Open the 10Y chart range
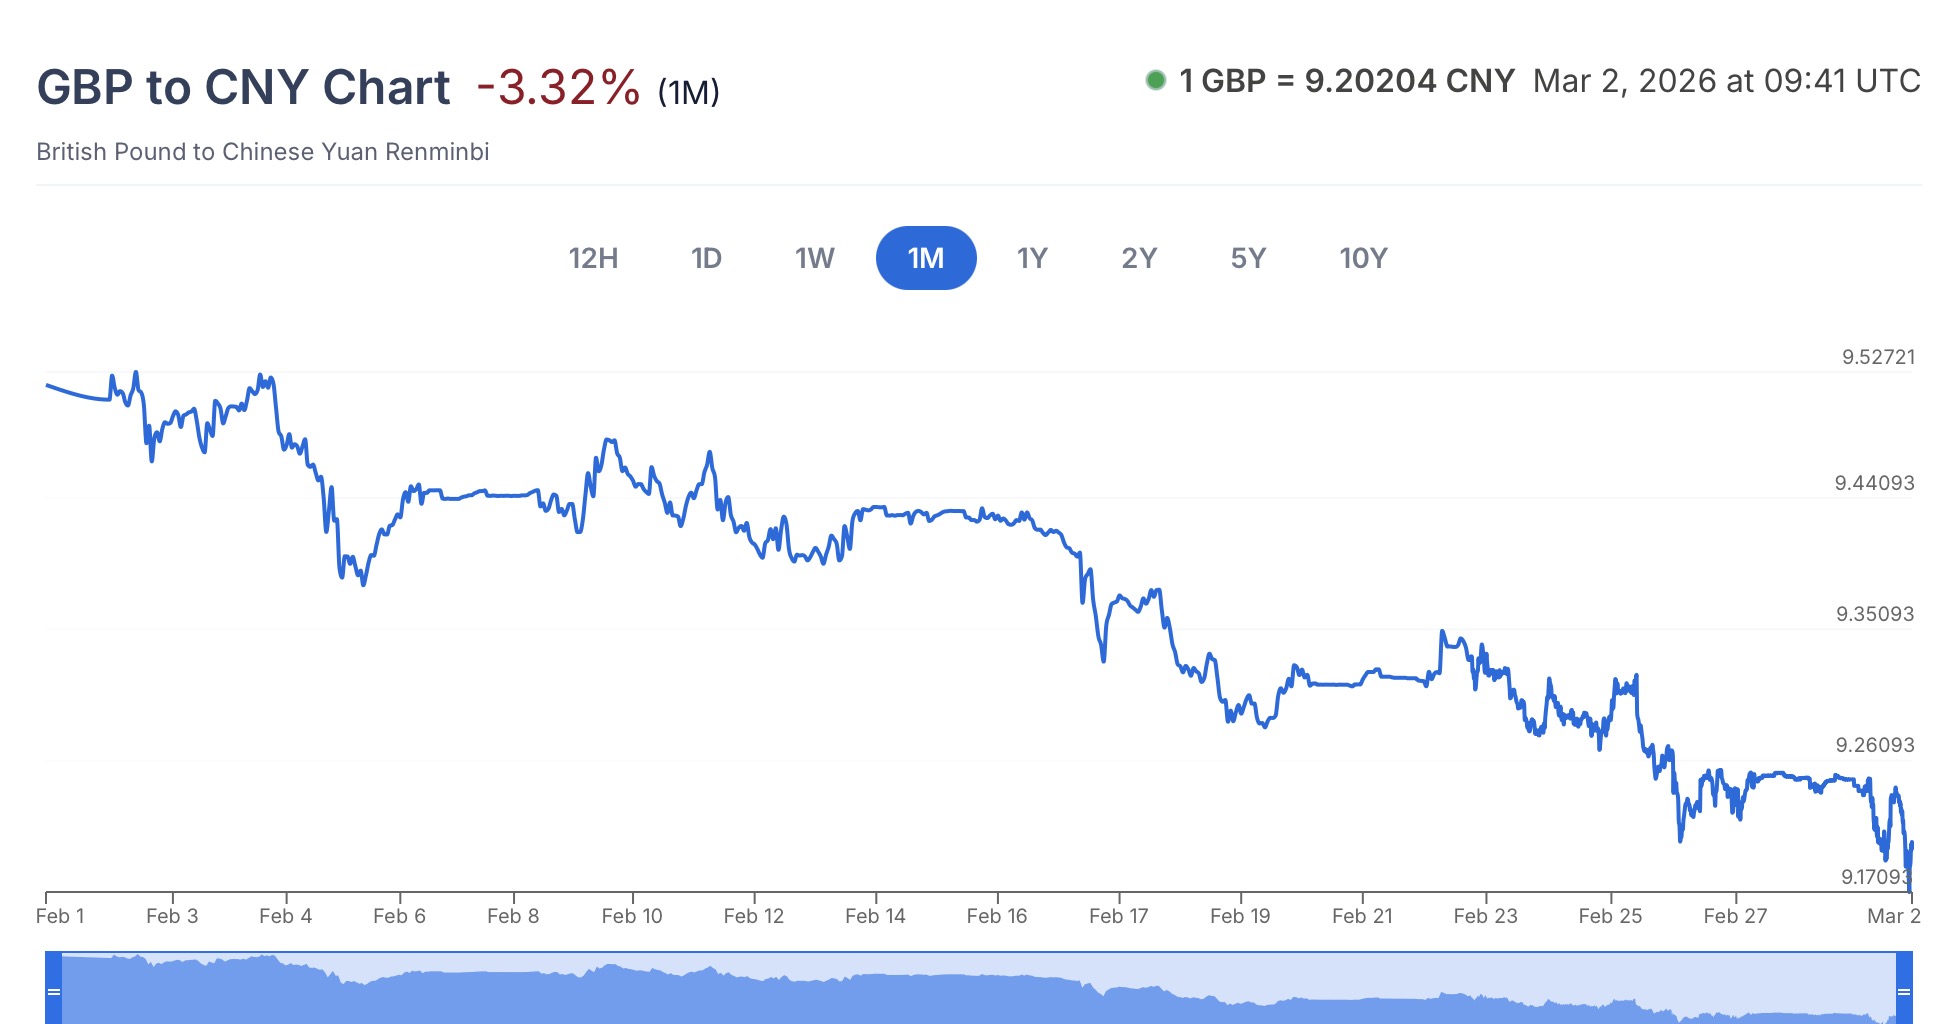 point(1363,258)
